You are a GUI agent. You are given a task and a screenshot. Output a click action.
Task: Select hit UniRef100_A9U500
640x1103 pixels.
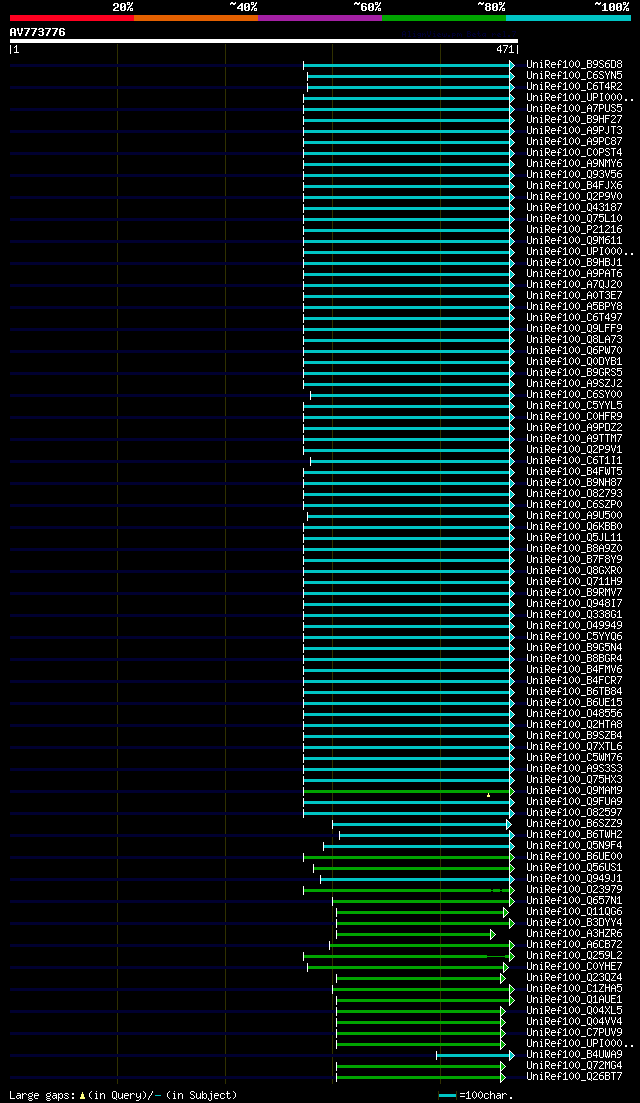click(x=574, y=516)
